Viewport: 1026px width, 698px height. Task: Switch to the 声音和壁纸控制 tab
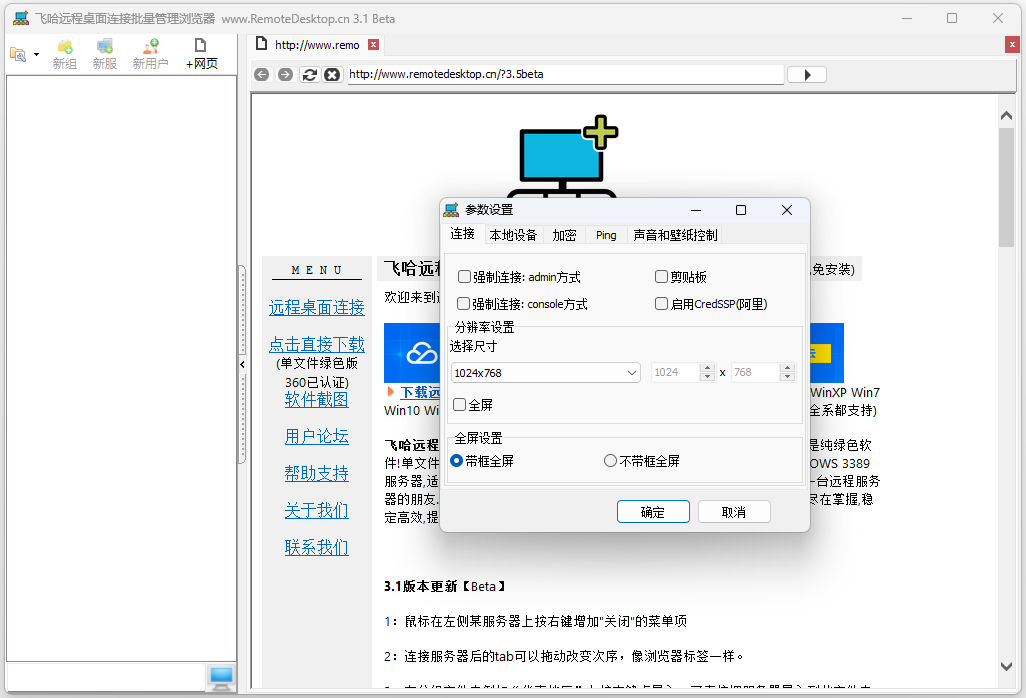pos(675,236)
